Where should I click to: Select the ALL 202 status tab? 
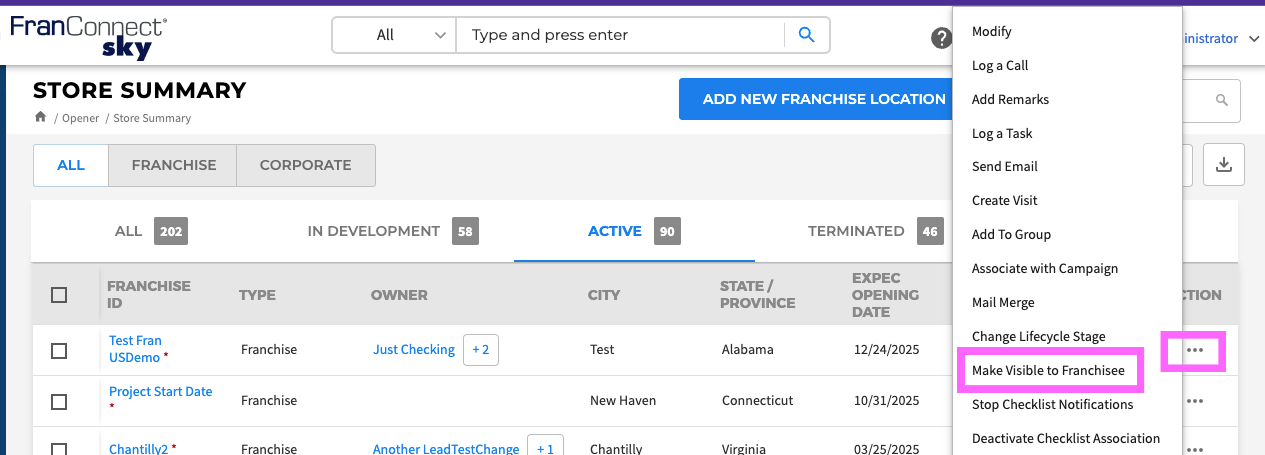coord(151,231)
